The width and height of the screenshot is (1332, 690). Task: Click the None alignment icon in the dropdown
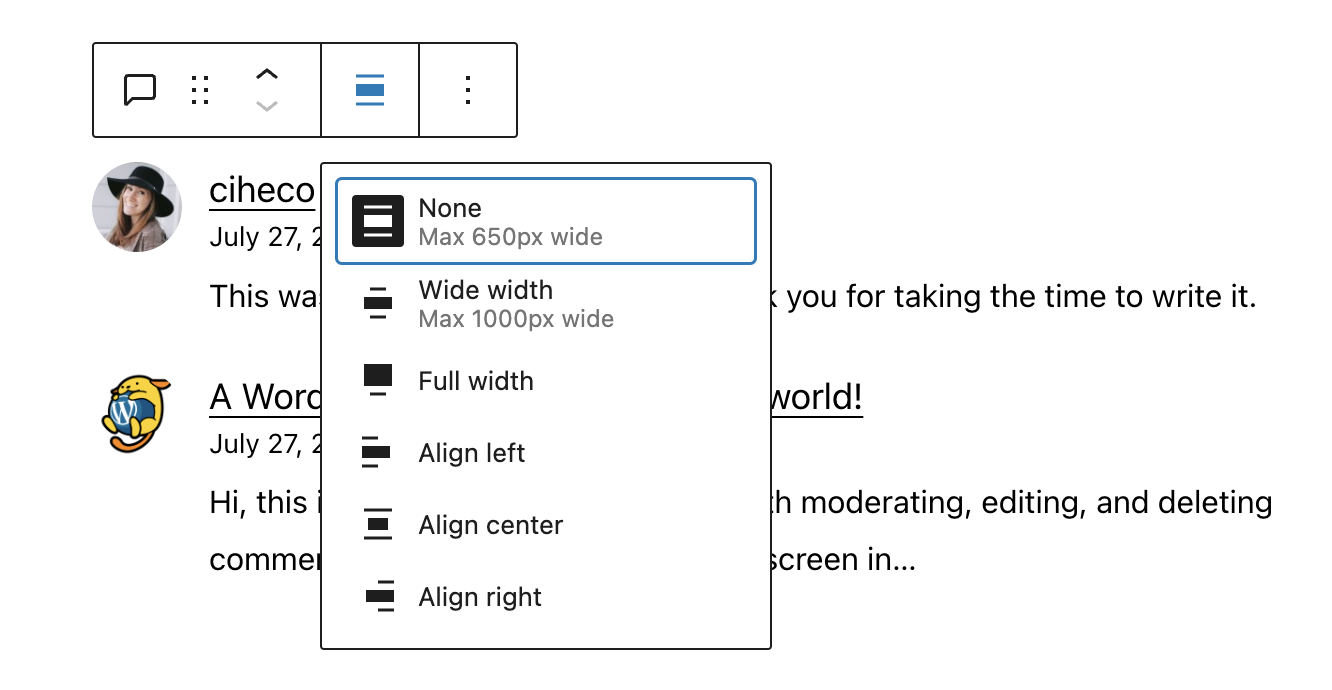377,220
